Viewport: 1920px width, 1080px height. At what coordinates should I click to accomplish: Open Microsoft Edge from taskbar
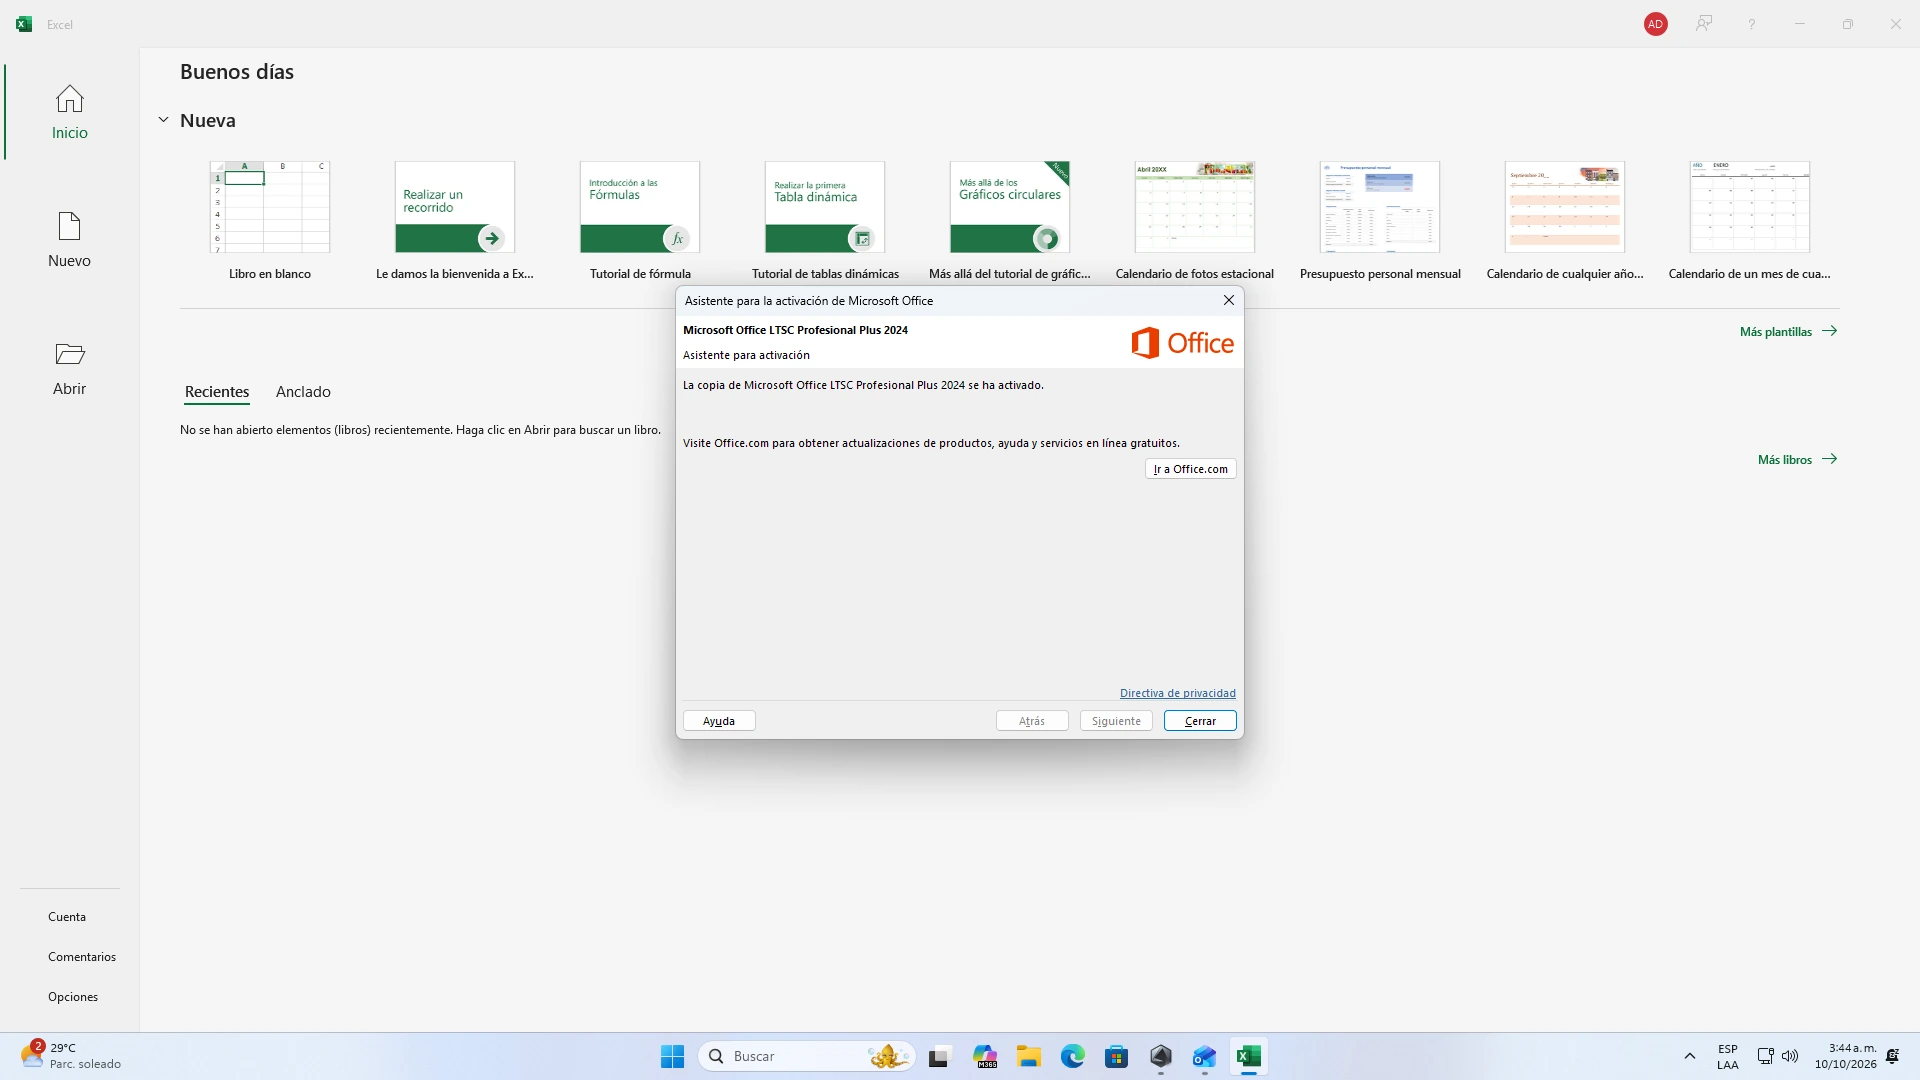coord(1072,1056)
